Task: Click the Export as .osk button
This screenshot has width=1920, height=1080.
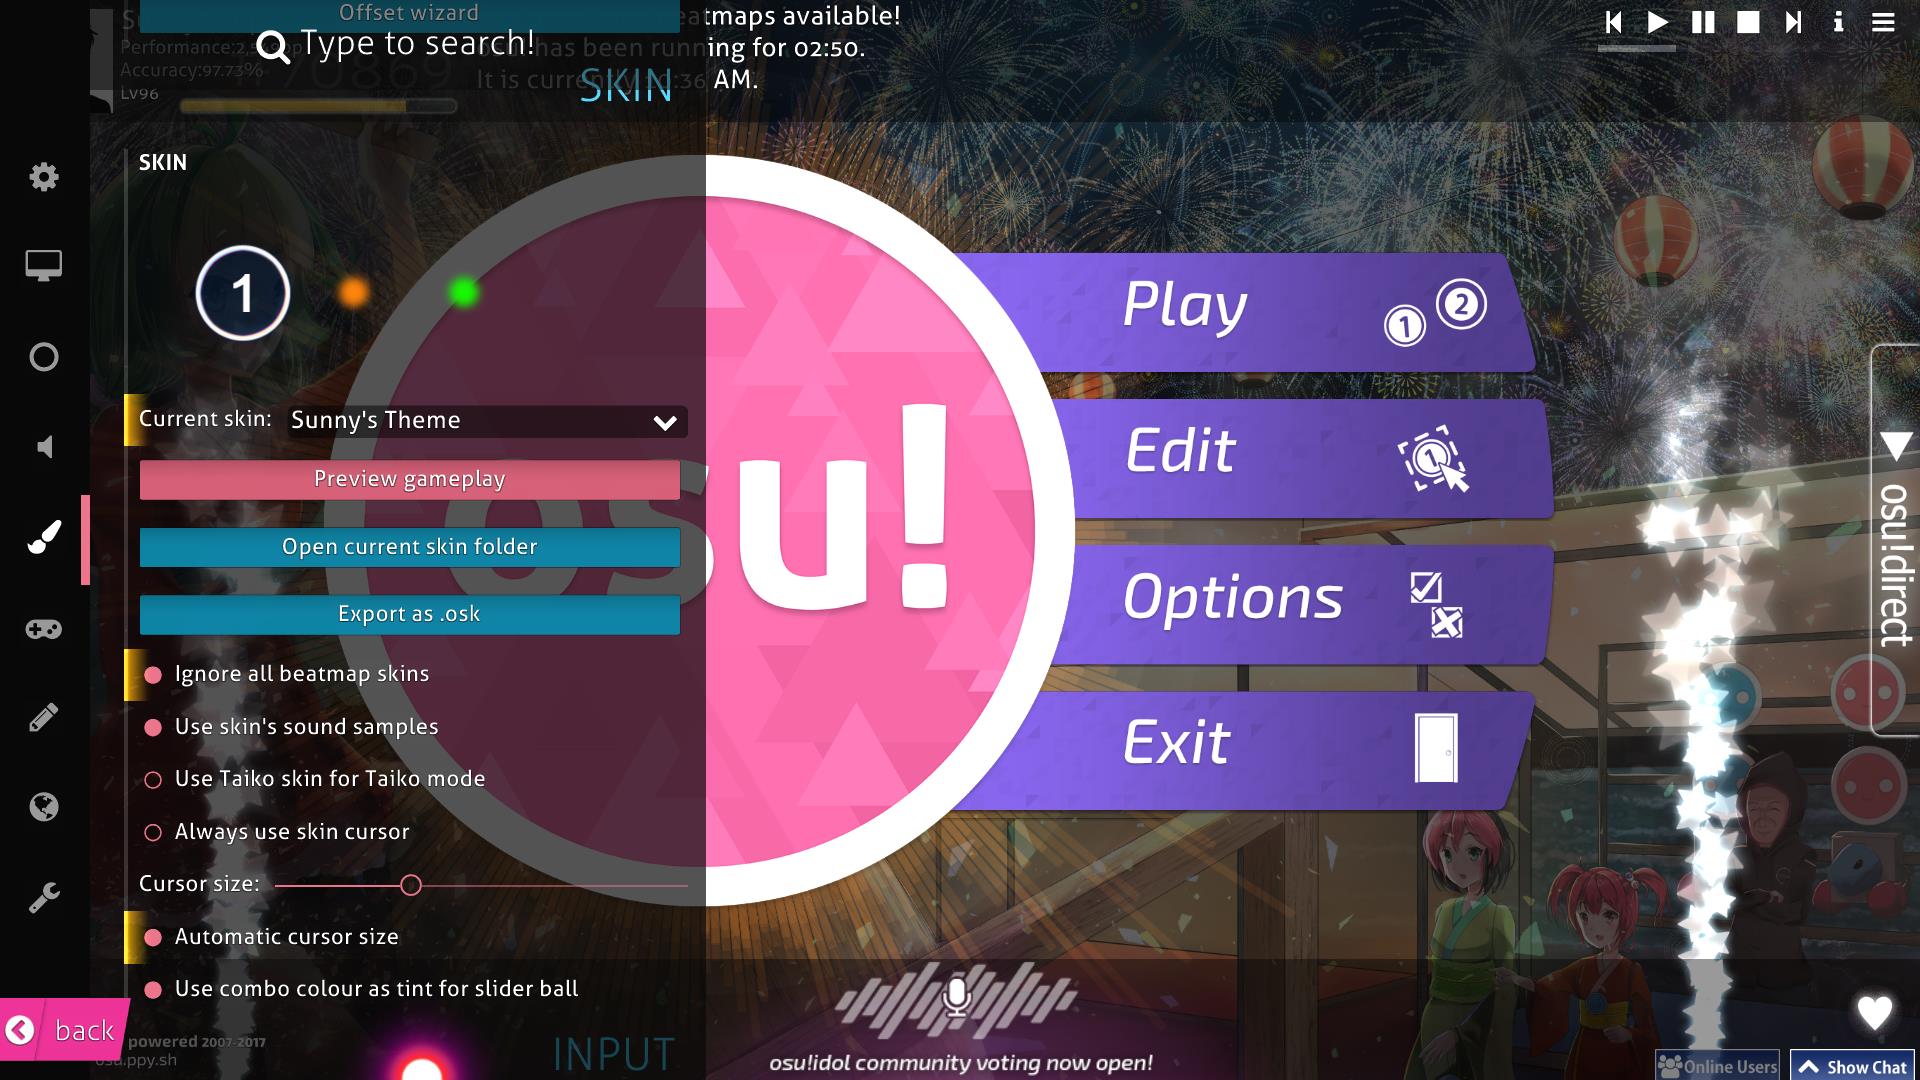Action: tap(409, 613)
